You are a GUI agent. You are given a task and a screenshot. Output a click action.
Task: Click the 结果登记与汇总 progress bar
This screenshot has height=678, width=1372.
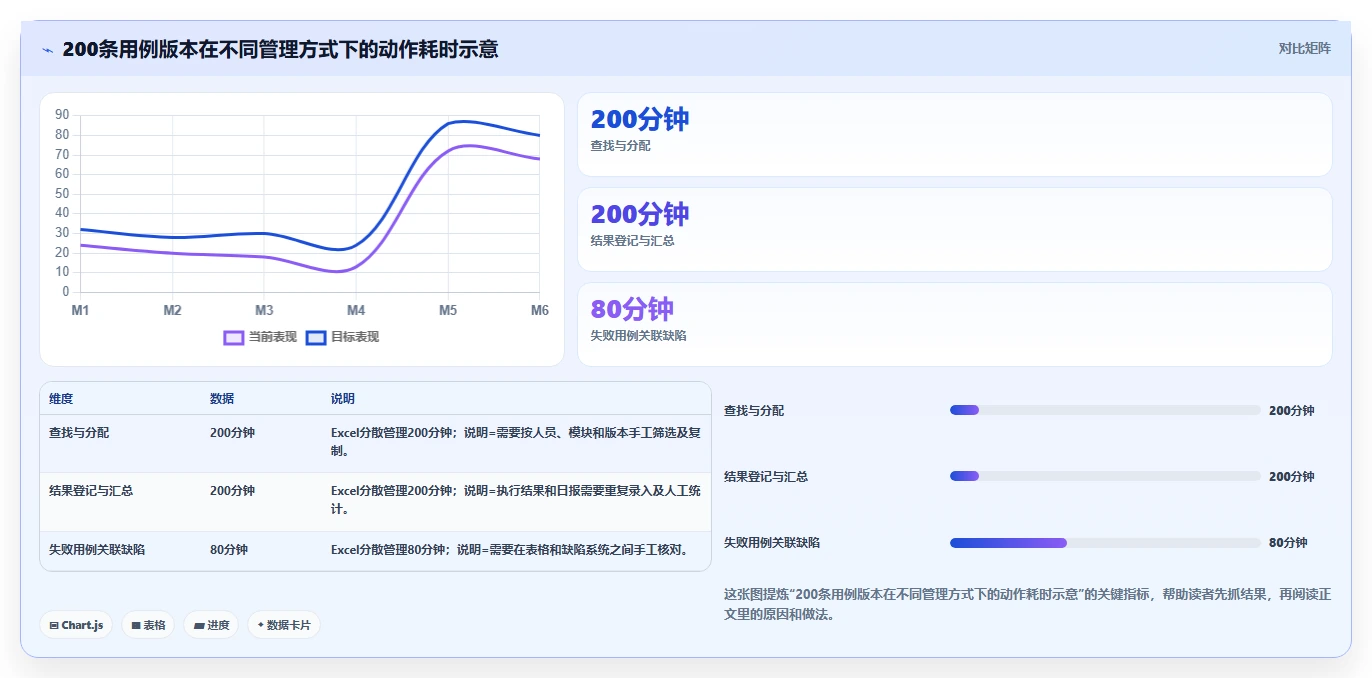click(1105, 476)
